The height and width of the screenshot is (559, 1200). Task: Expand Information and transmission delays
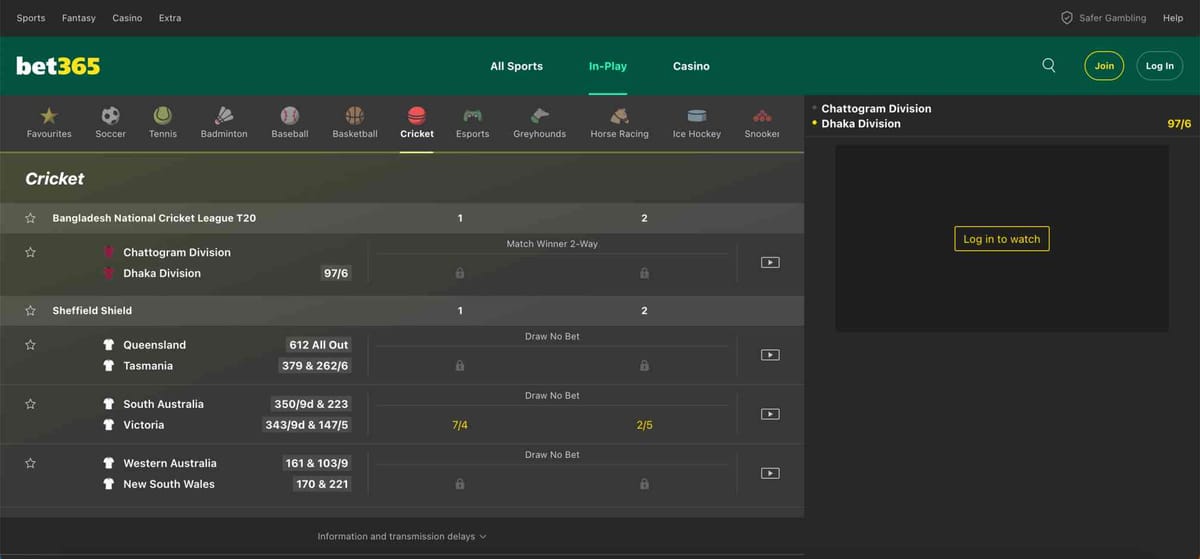coord(402,536)
